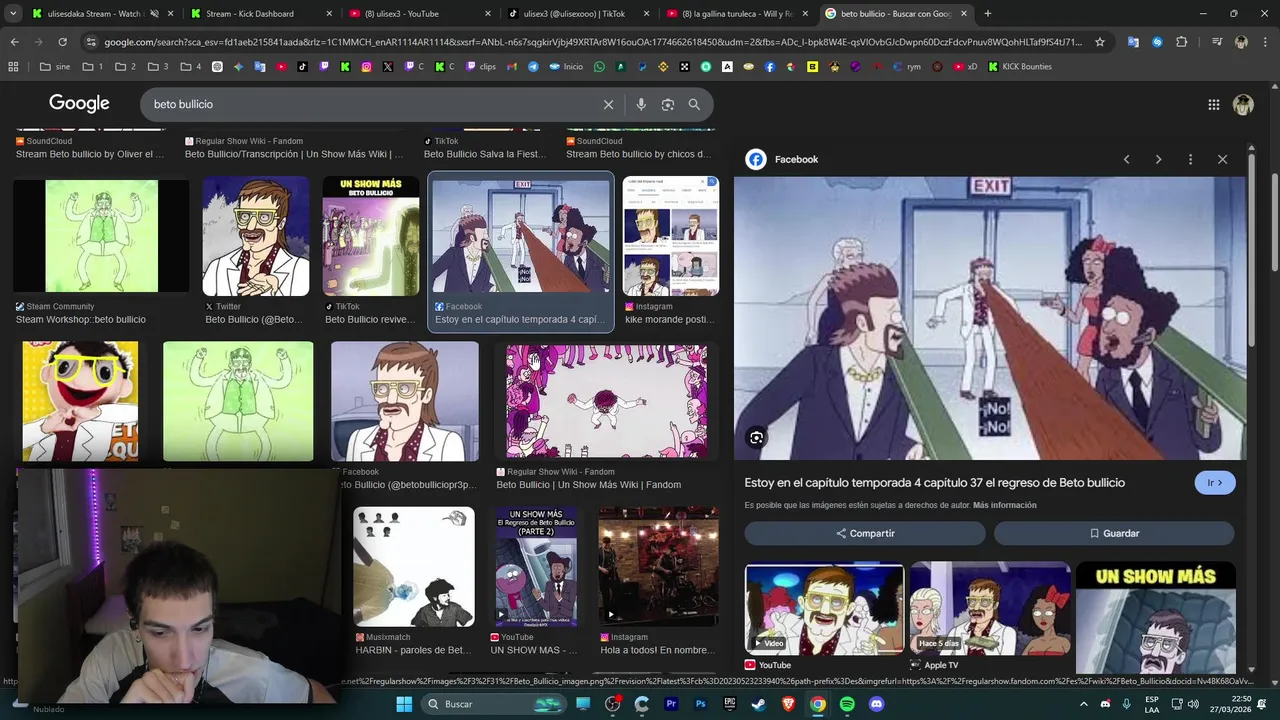This screenshot has height=720, width=1280.
Task: Go back to the previous page
Action: 14,42
